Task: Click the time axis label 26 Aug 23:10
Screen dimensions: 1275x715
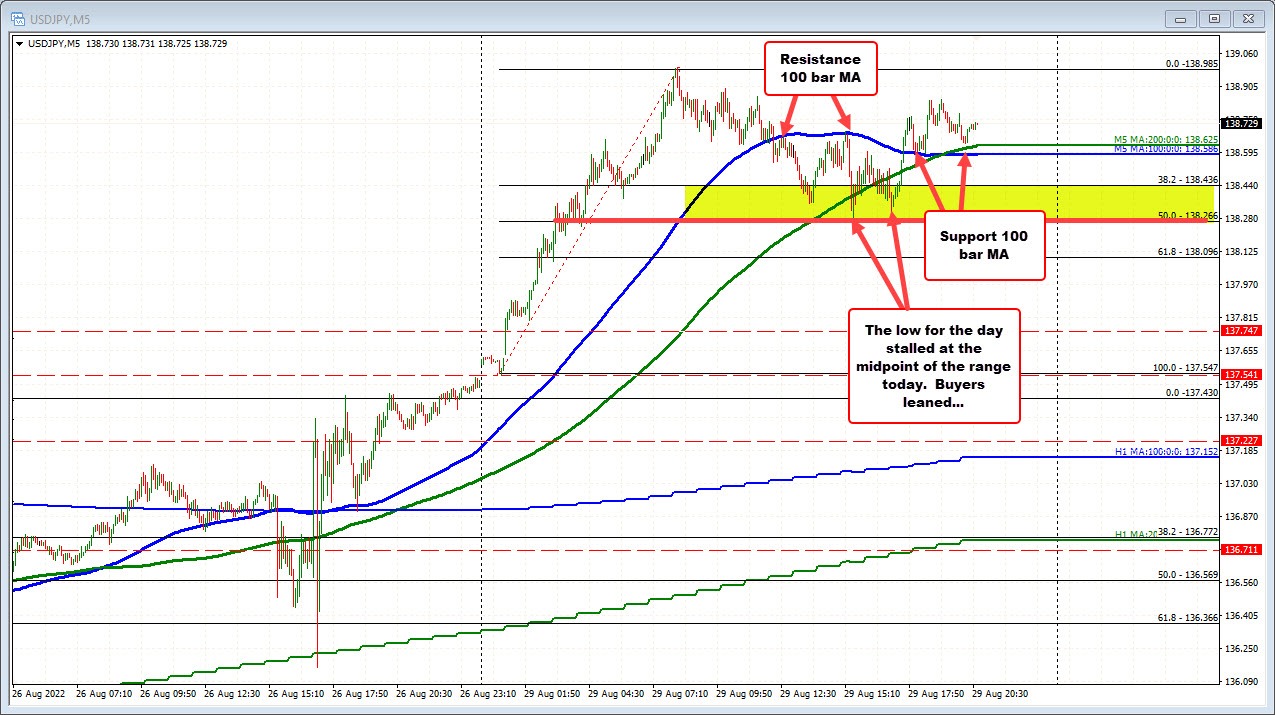Action: pyautogui.click(x=489, y=692)
